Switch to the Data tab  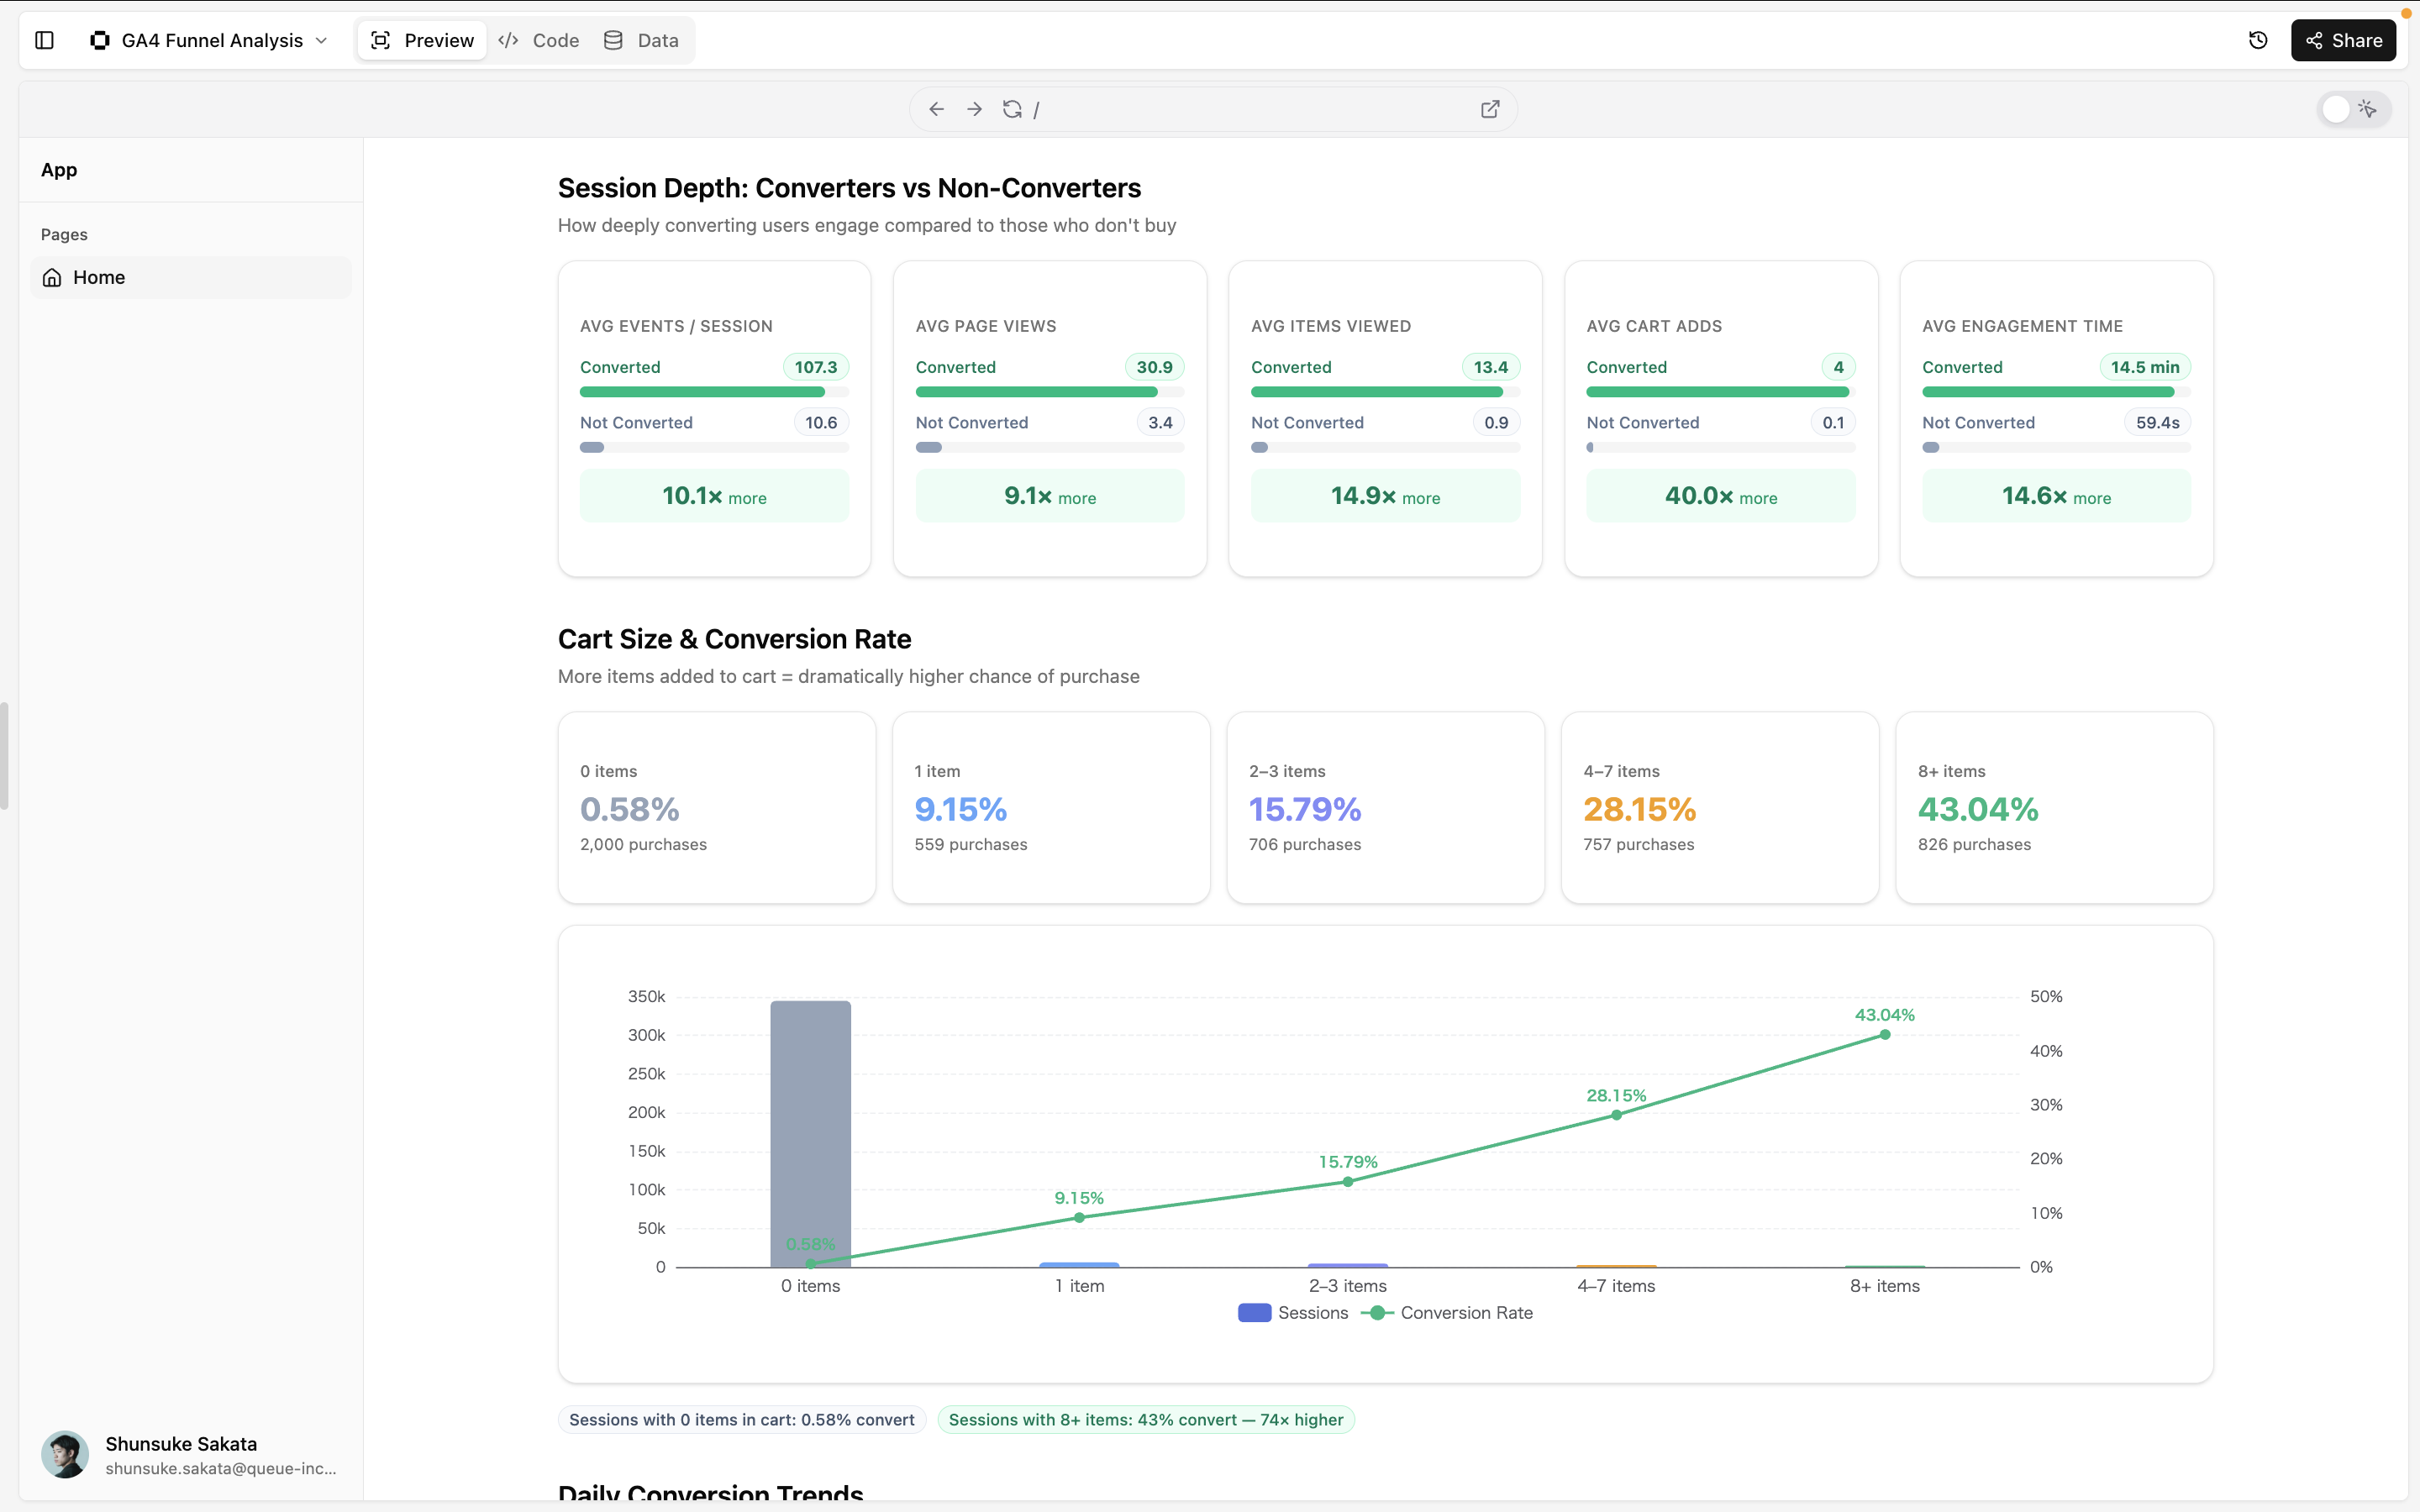tap(641, 40)
